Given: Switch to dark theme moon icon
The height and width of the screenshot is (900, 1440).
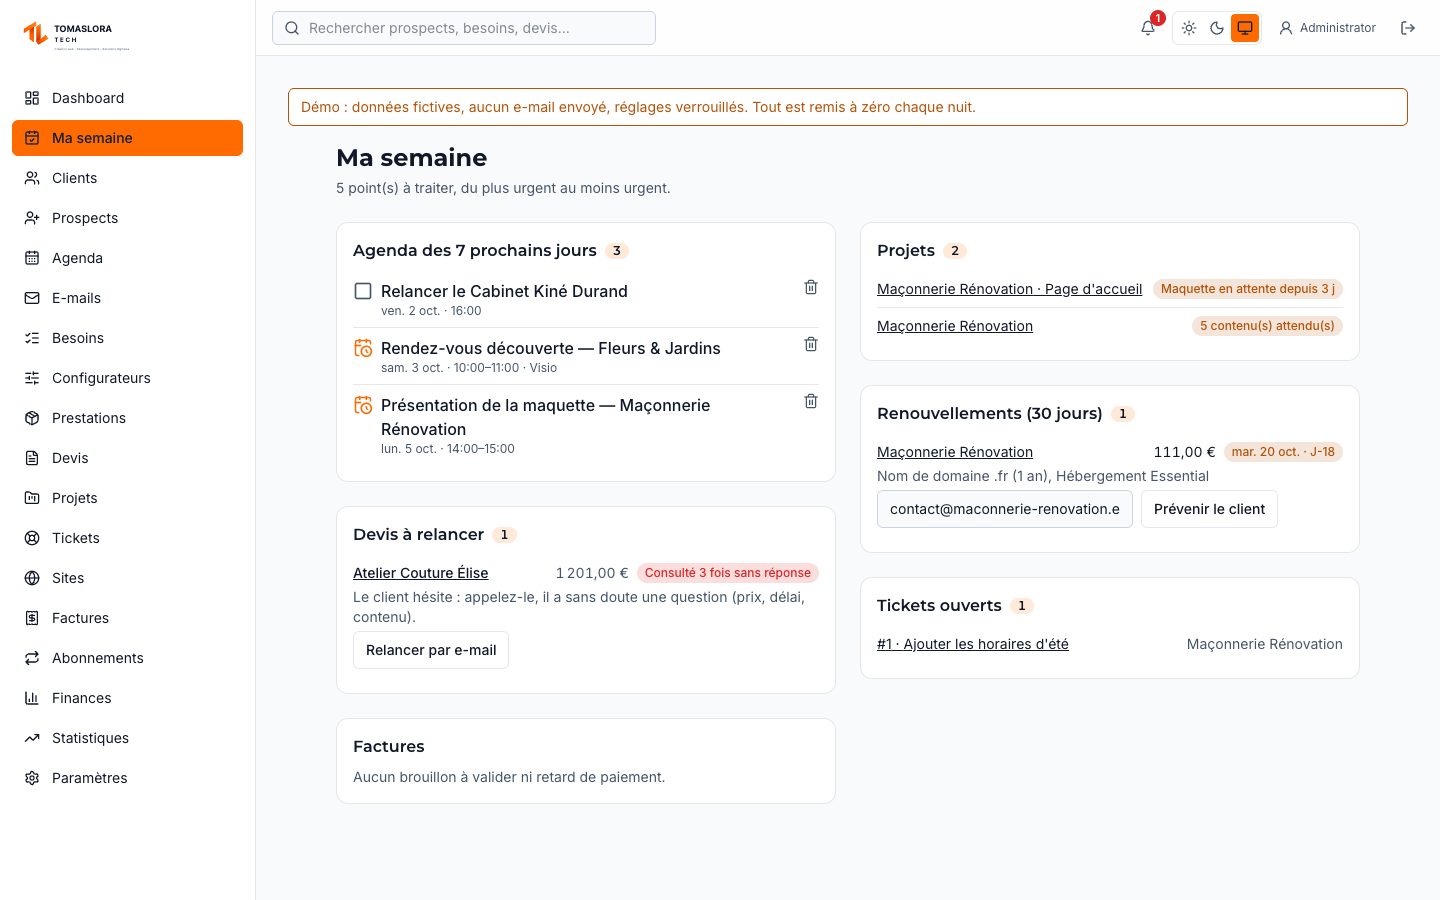Looking at the screenshot, I should [1217, 28].
